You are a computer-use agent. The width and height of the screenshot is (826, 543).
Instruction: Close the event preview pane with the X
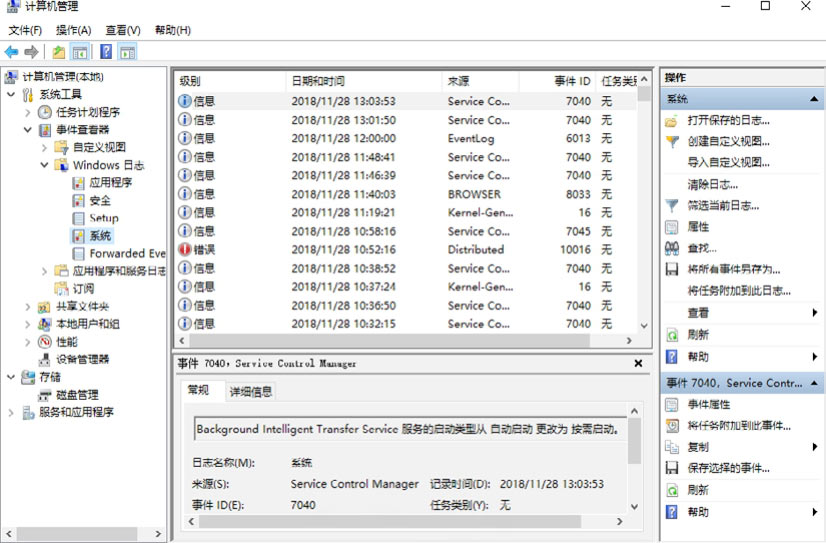[x=637, y=363]
